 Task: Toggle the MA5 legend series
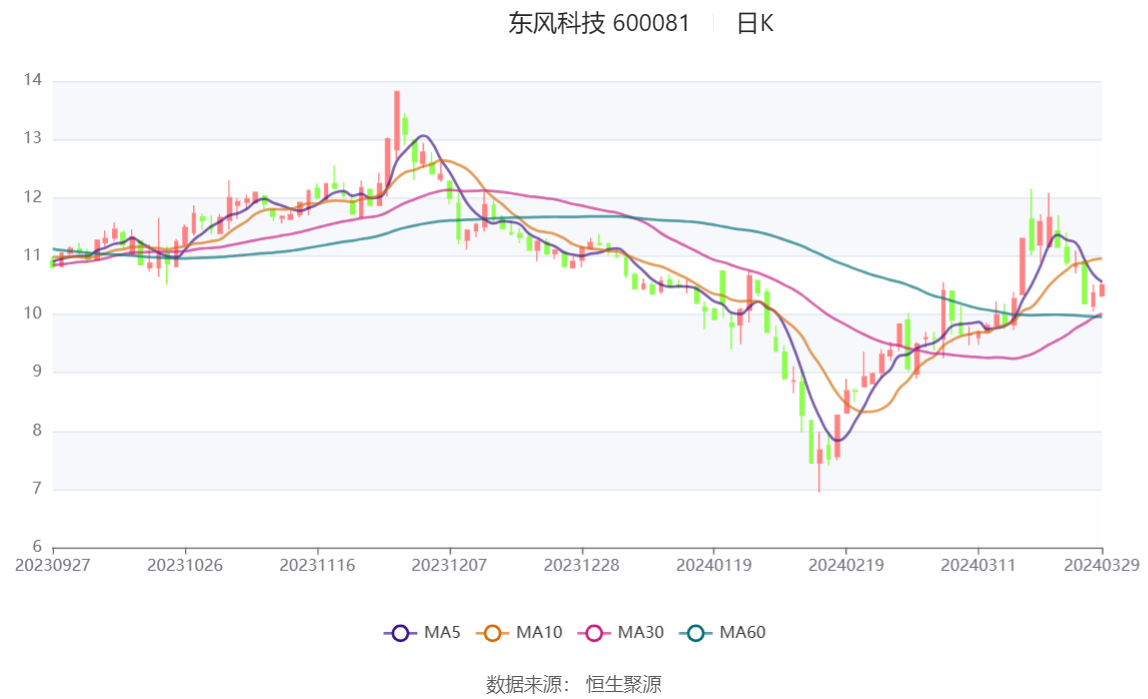pyautogui.click(x=422, y=632)
